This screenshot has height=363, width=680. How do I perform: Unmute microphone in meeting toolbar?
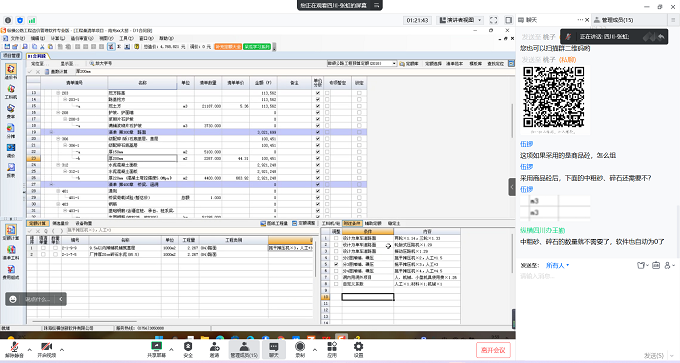click(x=14, y=349)
